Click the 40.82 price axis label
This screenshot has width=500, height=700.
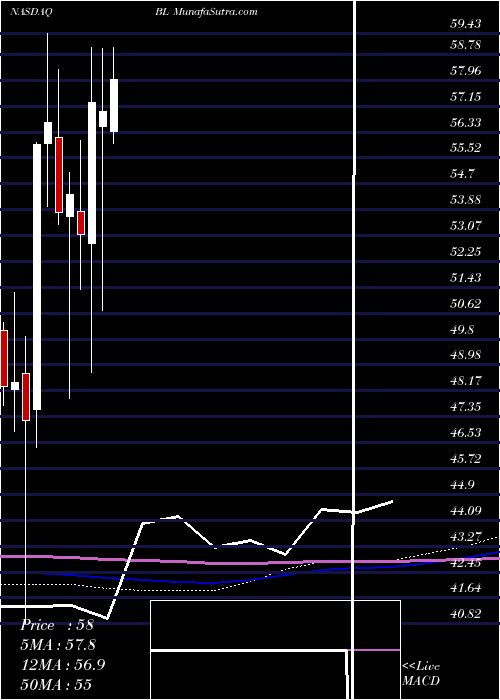(466, 614)
